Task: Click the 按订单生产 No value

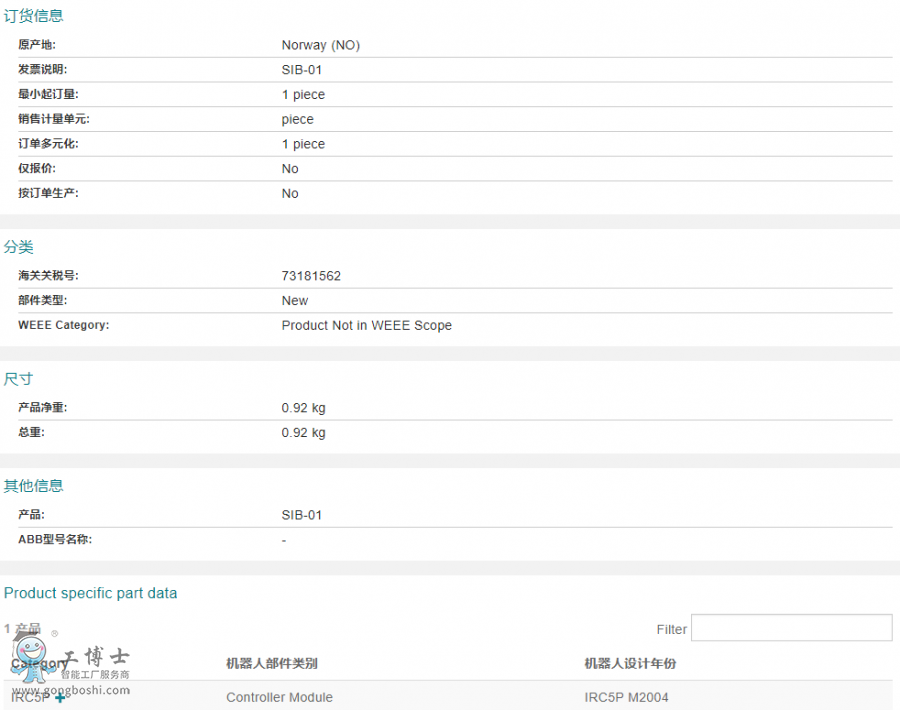Action: pos(290,193)
